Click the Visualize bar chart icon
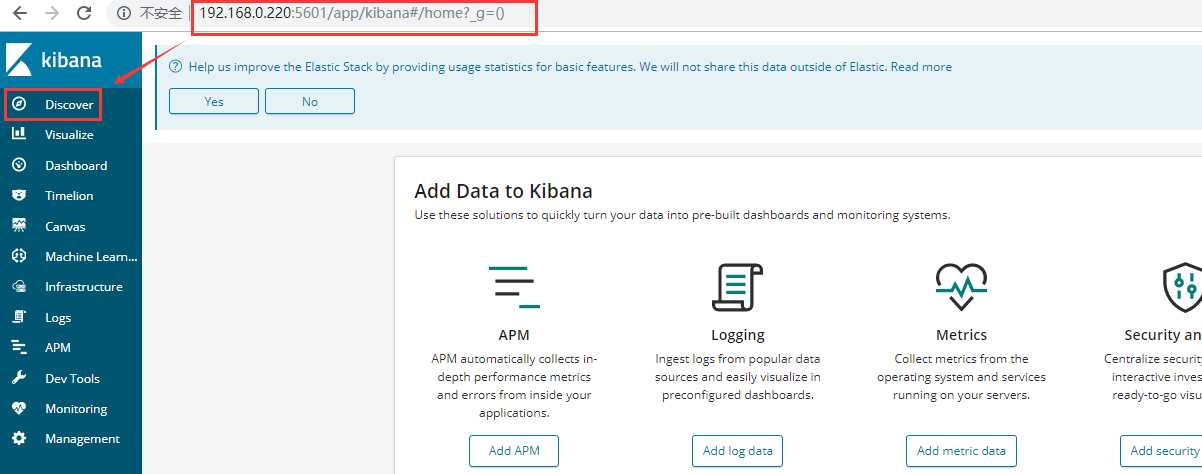The width and height of the screenshot is (1202, 474). coord(19,134)
